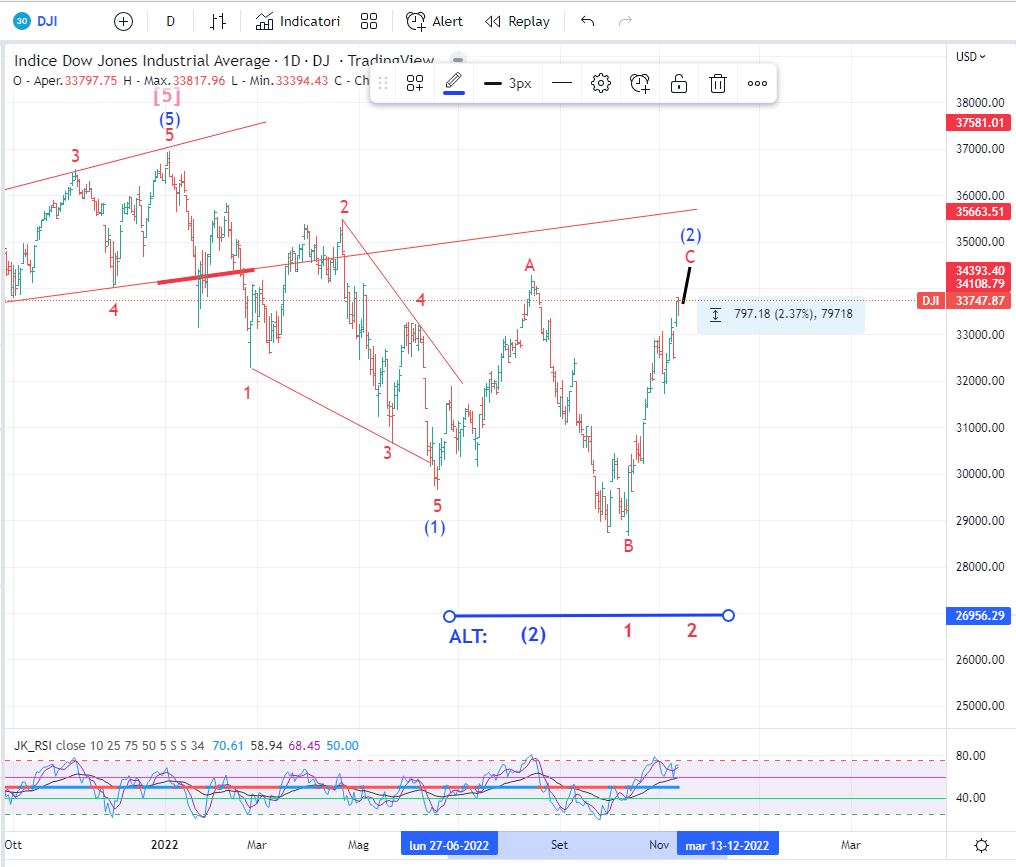1016x867 pixels.
Task: Select the short black projection line
Action: (687, 285)
